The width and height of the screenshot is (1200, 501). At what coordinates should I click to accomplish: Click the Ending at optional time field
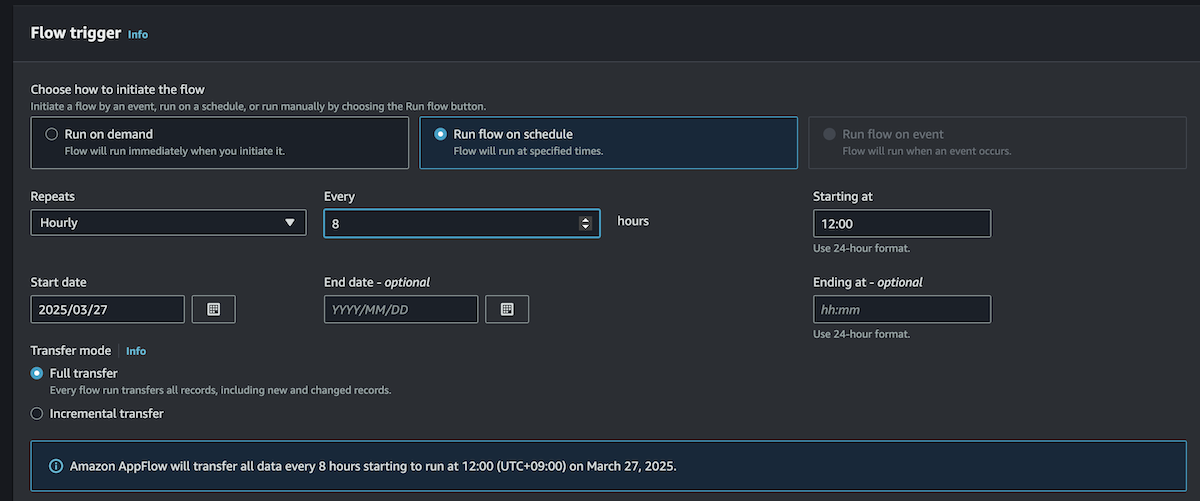point(902,310)
